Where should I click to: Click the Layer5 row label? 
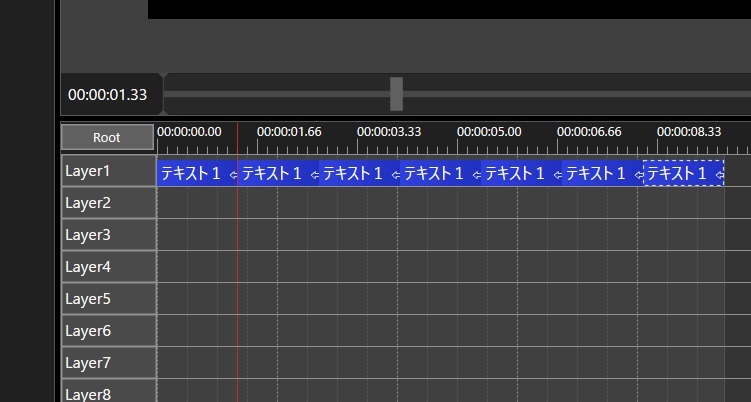click(x=108, y=299)
